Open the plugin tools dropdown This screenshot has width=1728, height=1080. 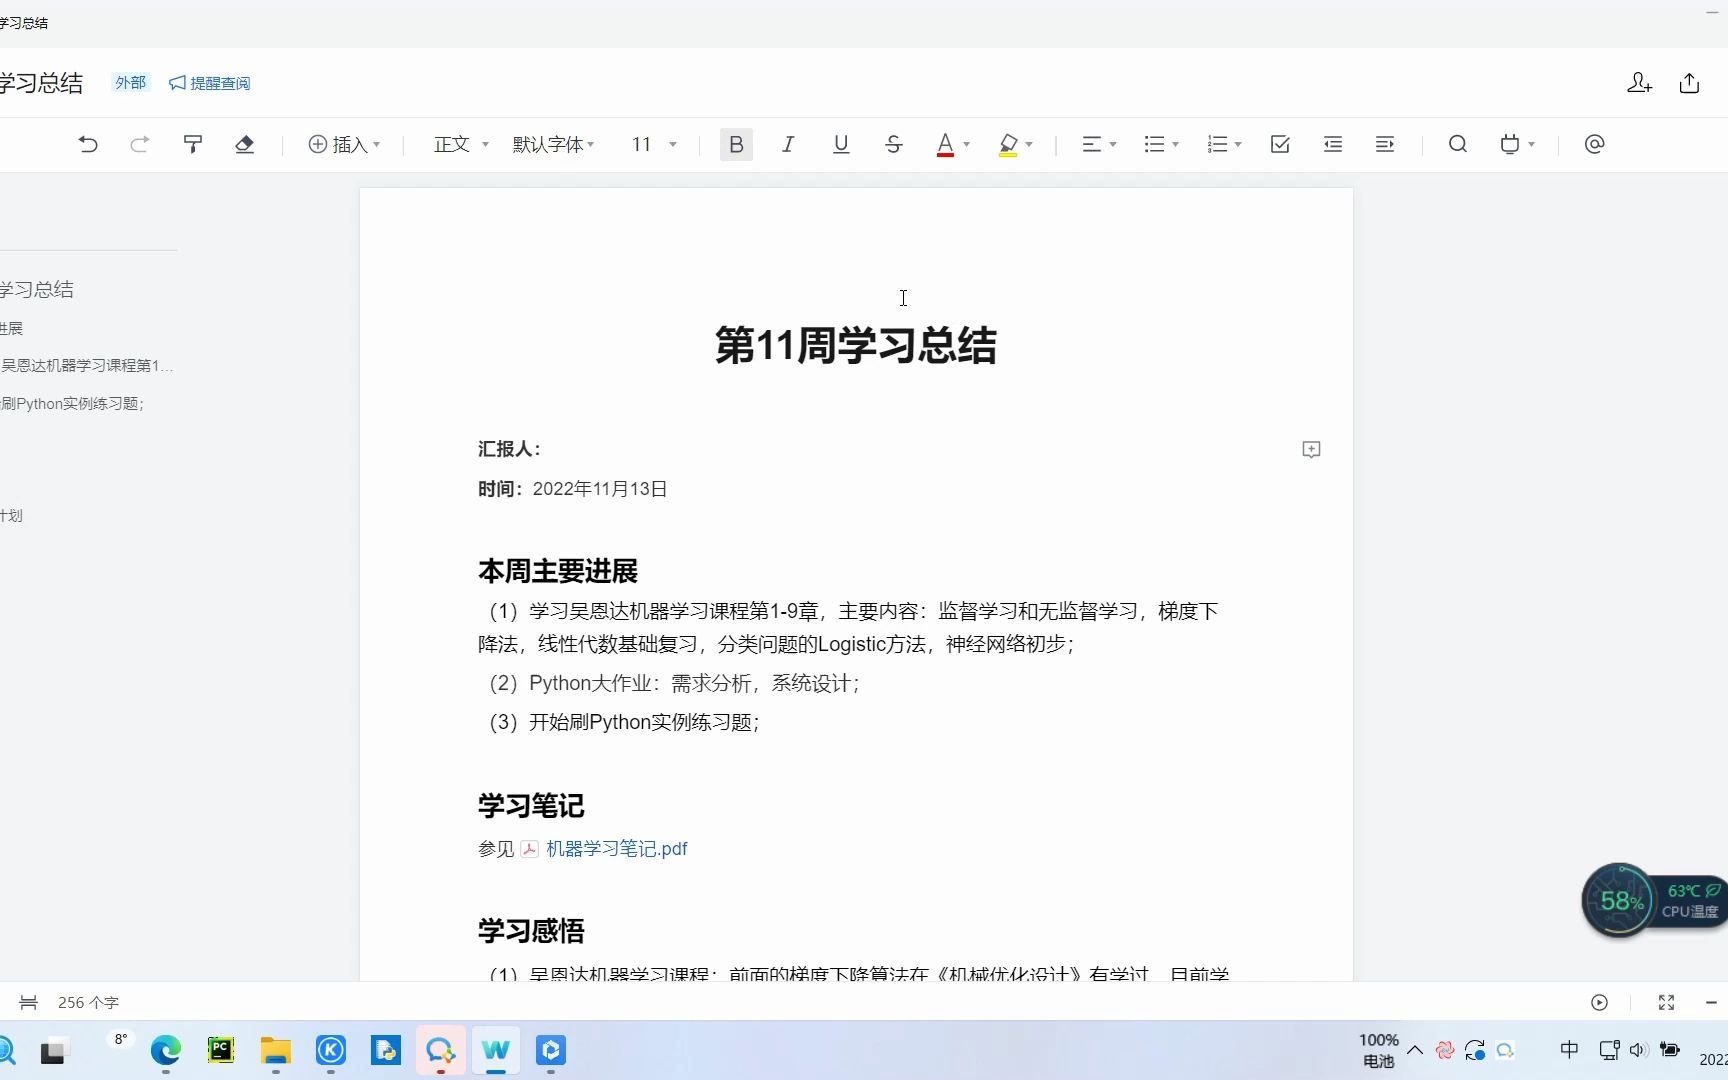[1517, 144]
